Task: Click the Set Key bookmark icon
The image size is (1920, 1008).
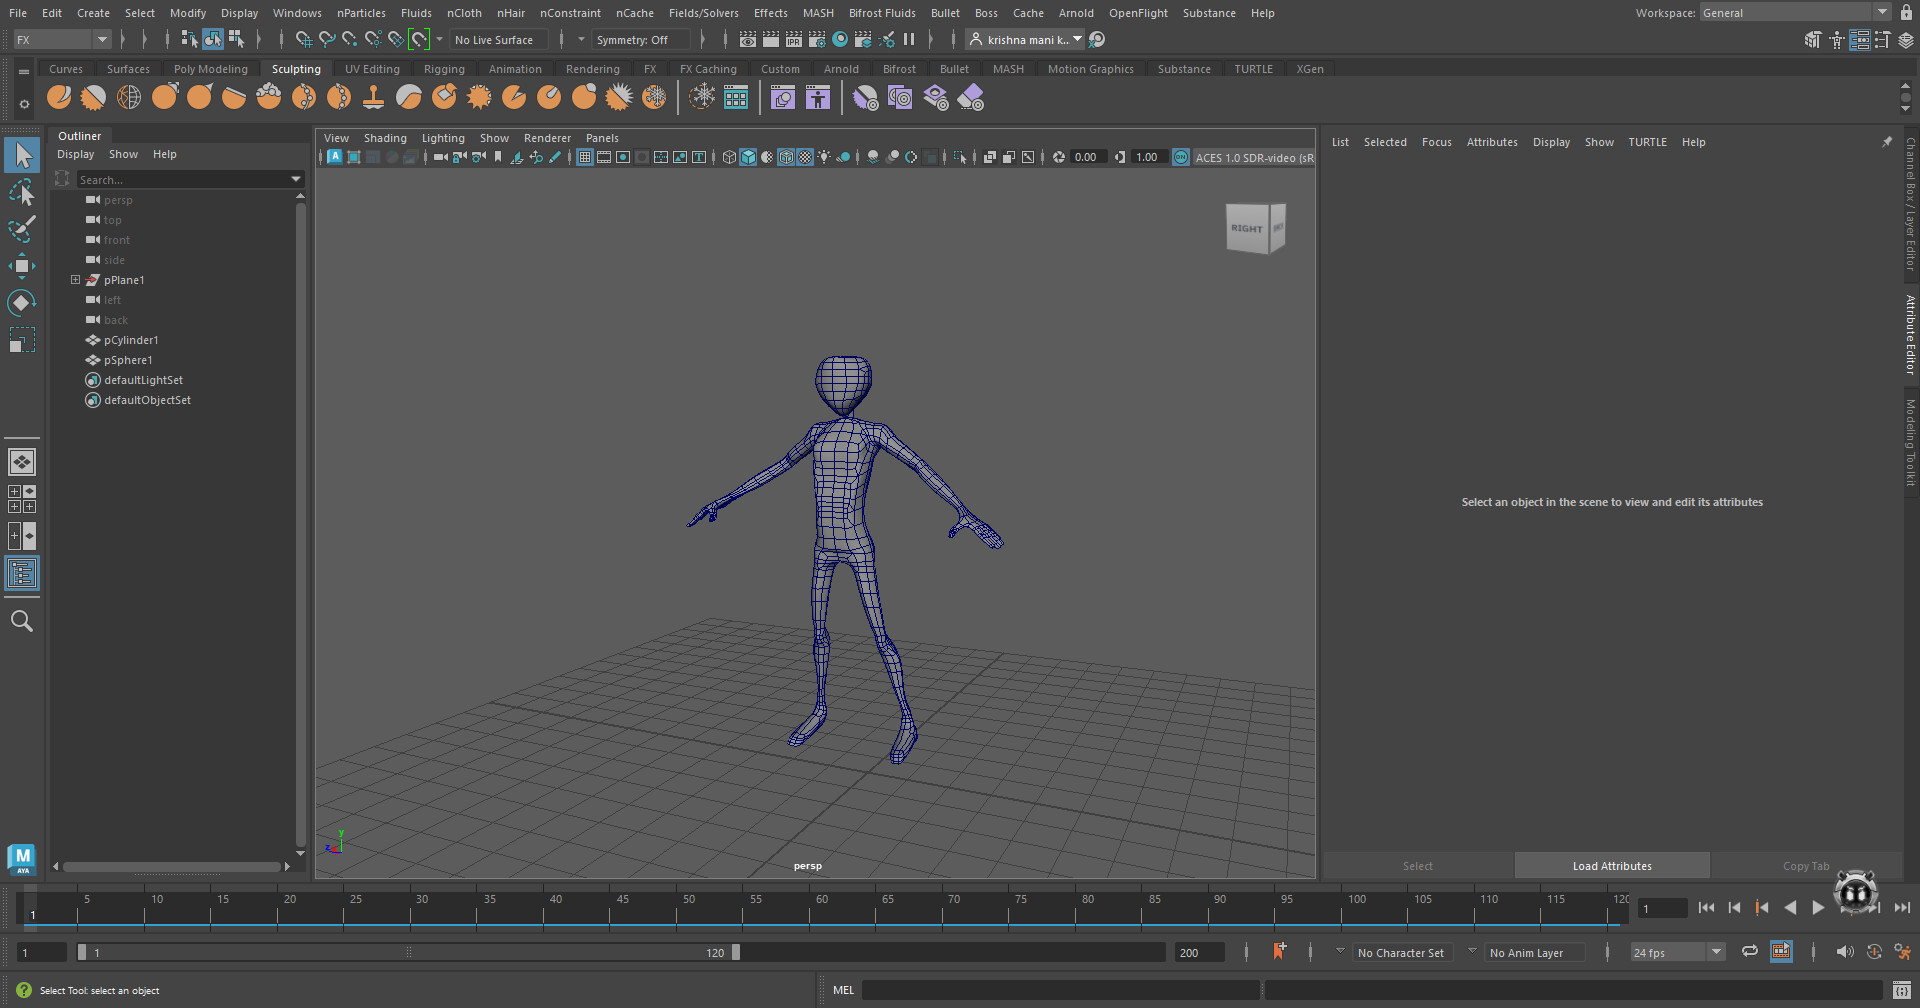Action: pos(1278,952)
